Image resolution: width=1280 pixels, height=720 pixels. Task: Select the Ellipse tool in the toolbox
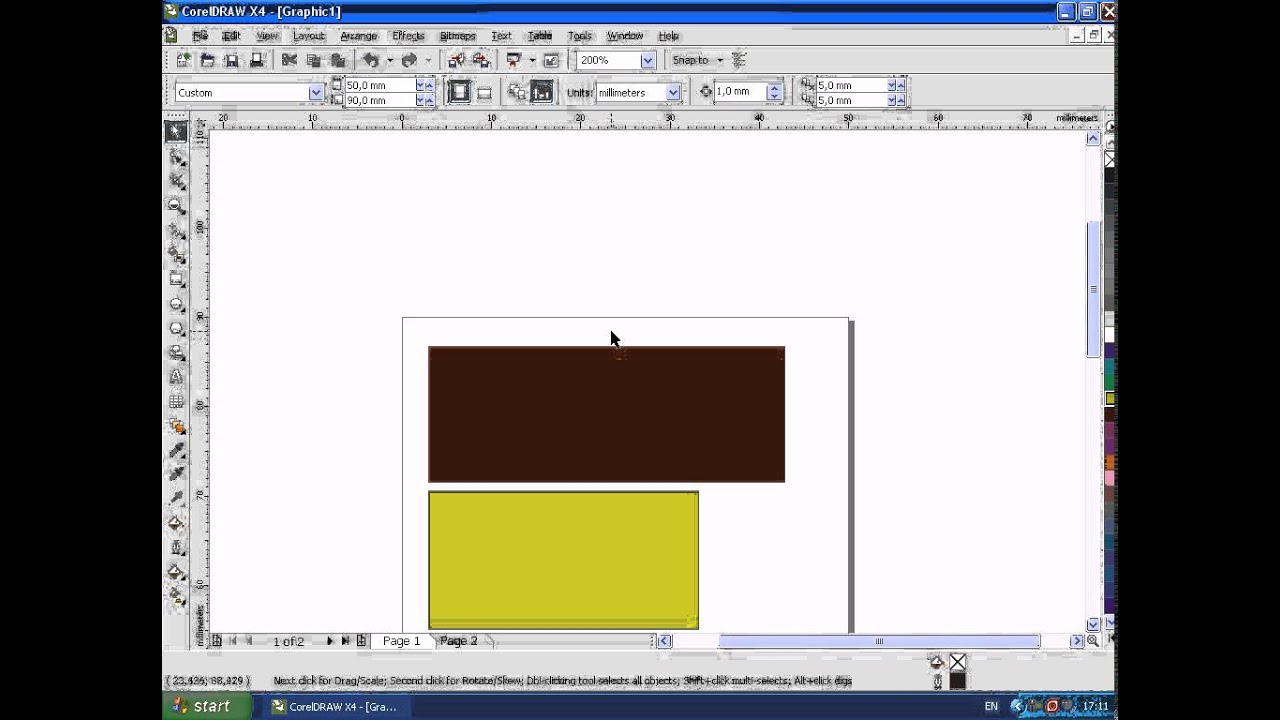177,304
